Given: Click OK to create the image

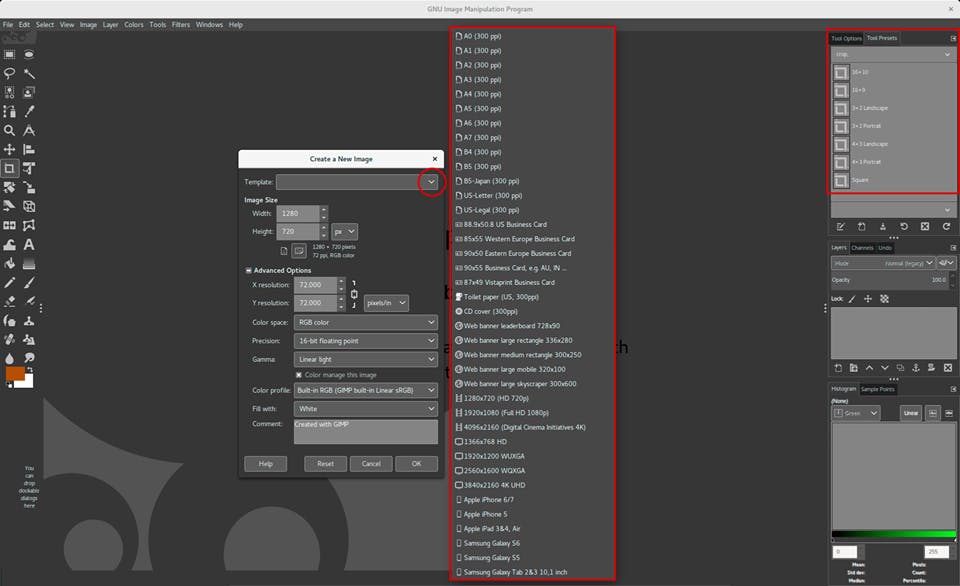Looking at the screenshot, I should [416, 463].
